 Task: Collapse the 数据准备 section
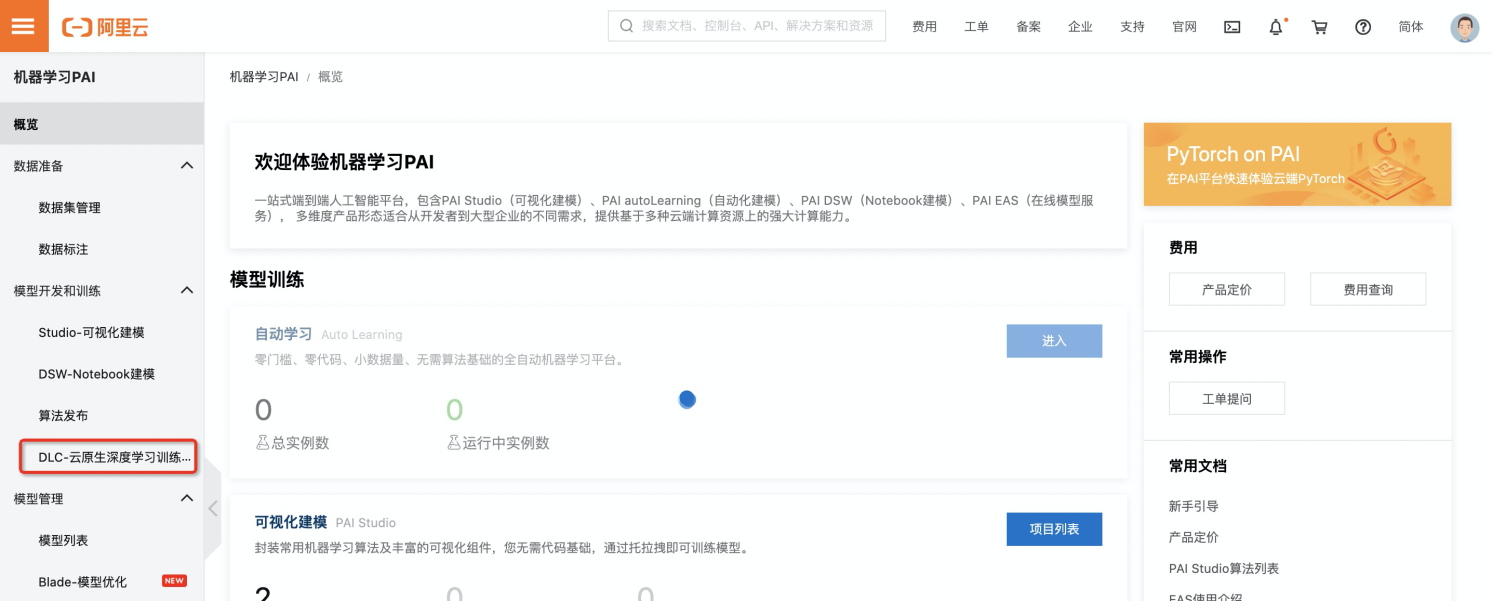tap(187, 166)
